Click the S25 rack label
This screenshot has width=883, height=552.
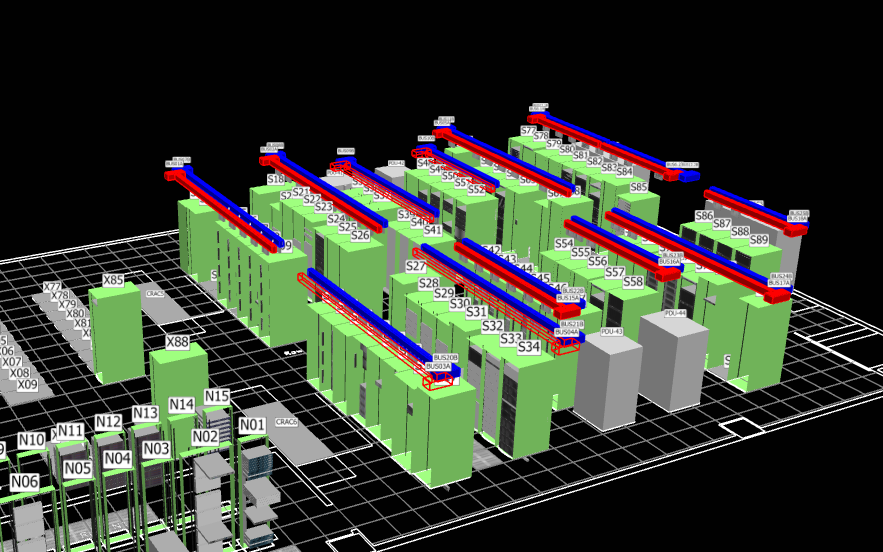(x=347, y=227)
